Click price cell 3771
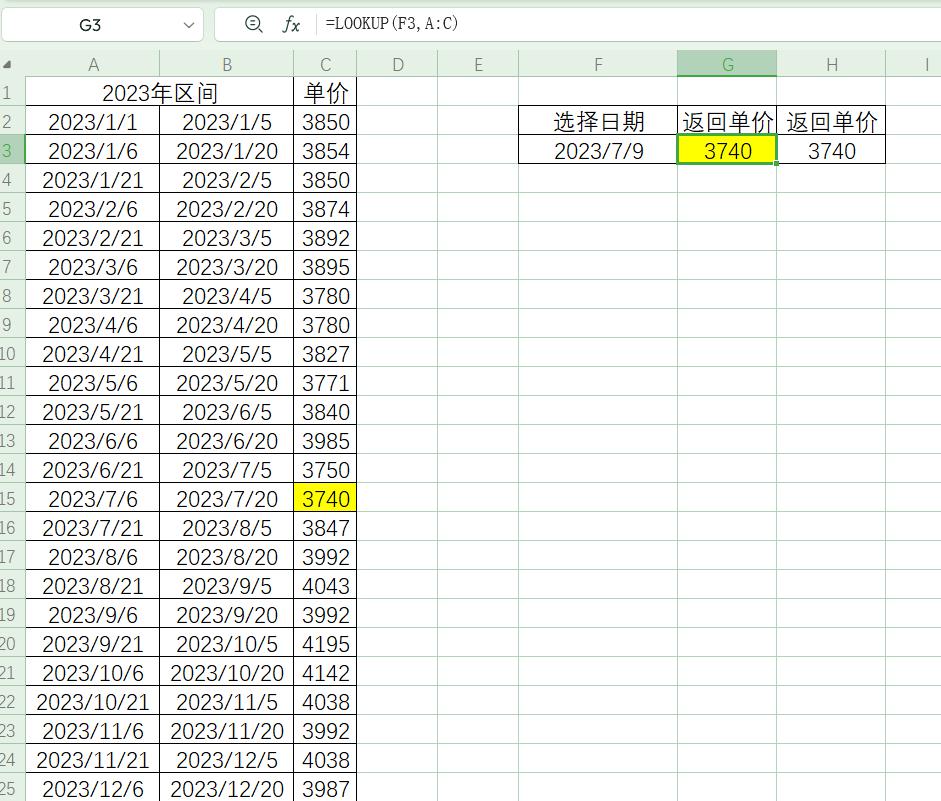 [325, 382]
